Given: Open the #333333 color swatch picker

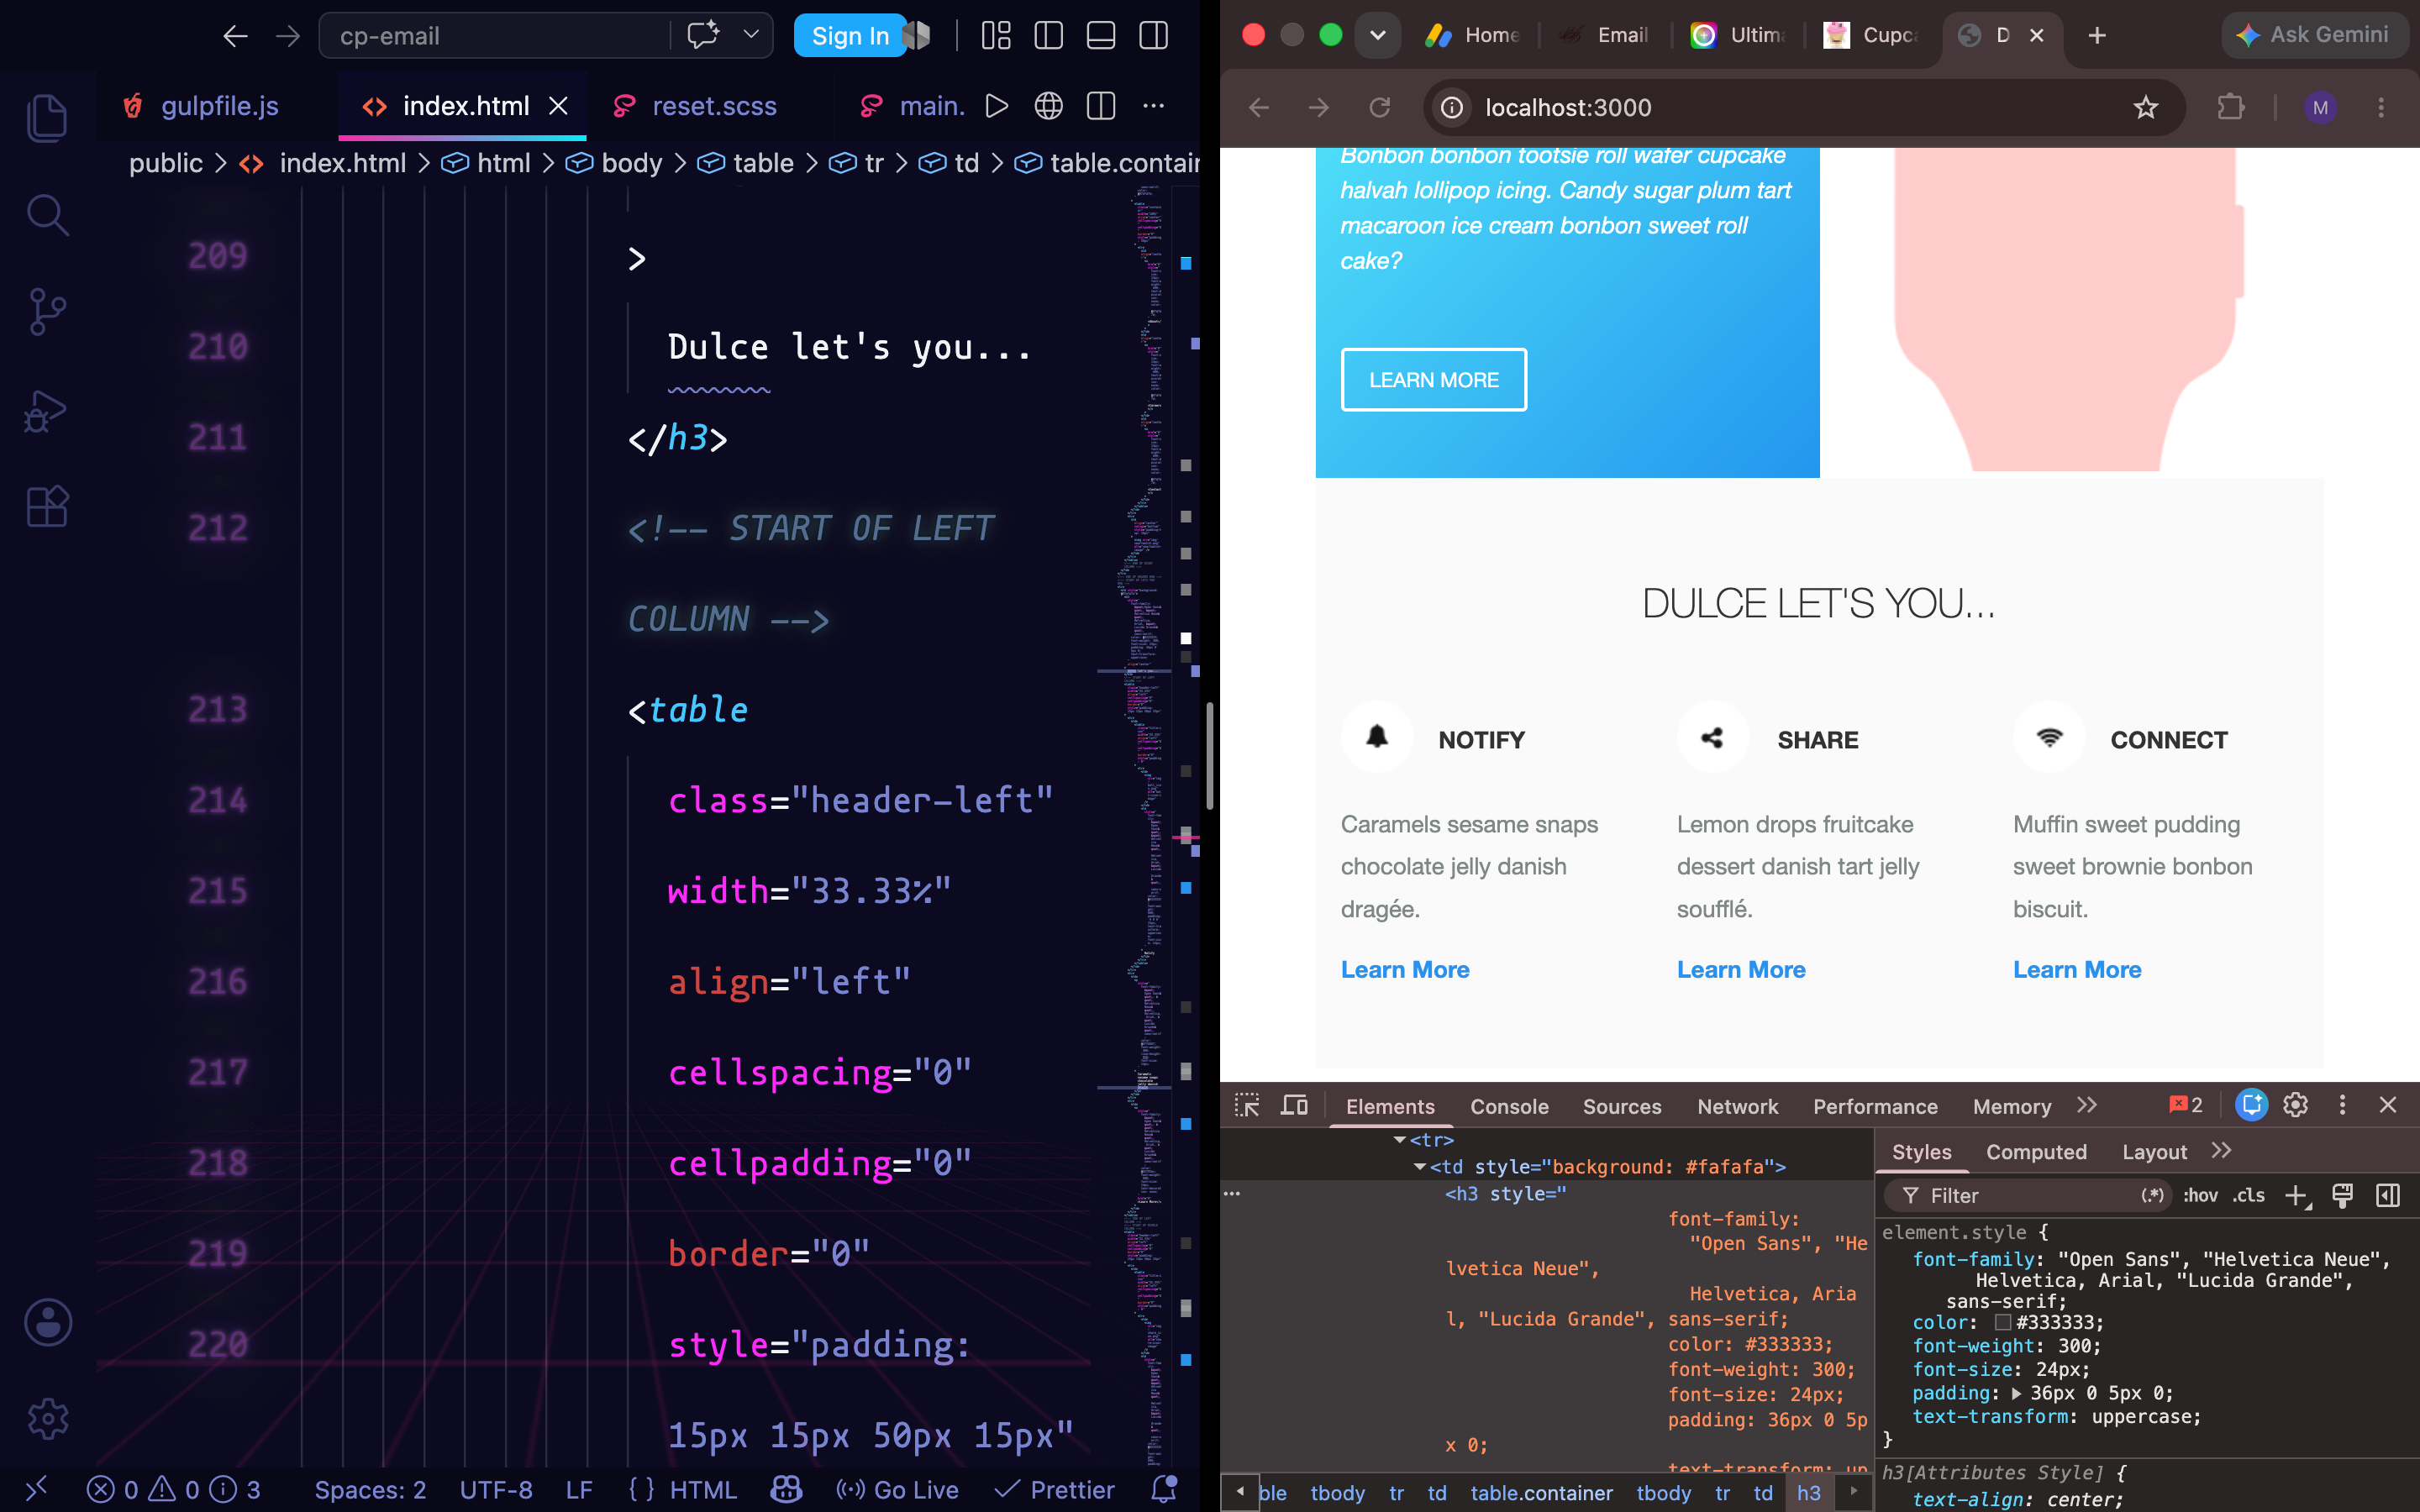Looking at the screenshot, I should click(2002, 1322).
